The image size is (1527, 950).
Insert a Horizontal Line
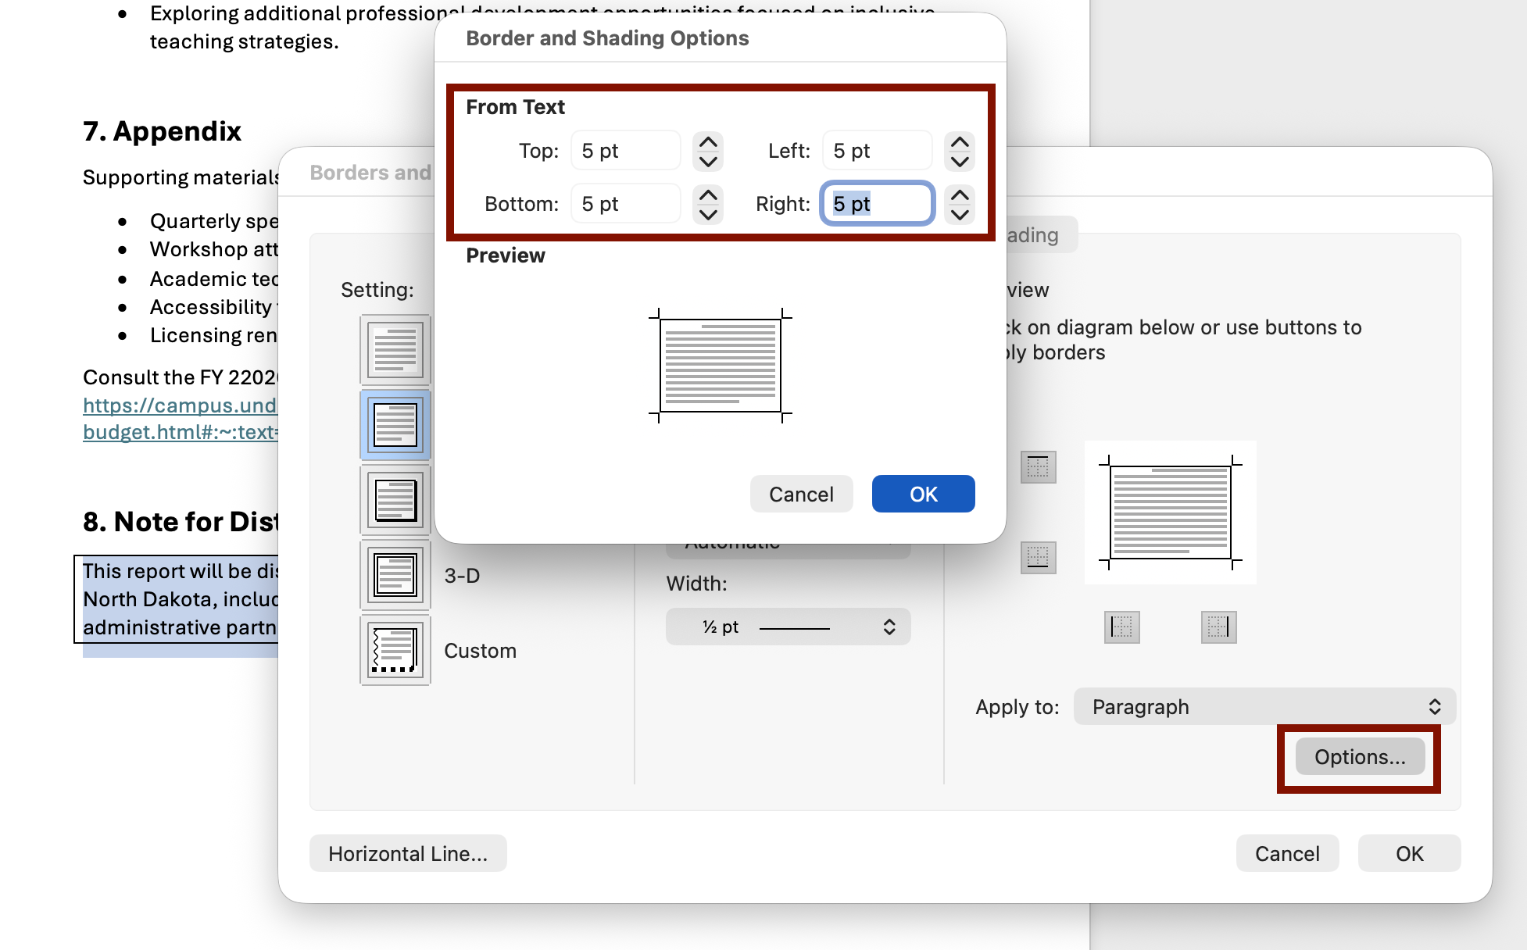tap(407, 853)
